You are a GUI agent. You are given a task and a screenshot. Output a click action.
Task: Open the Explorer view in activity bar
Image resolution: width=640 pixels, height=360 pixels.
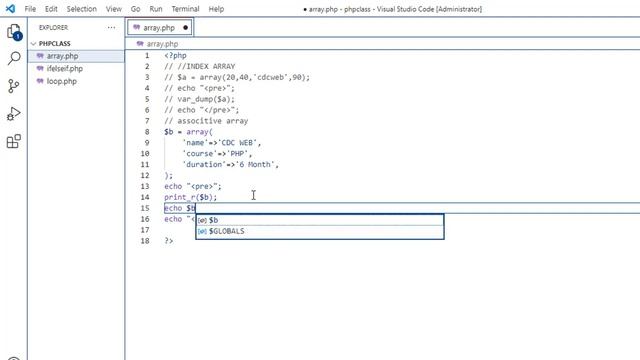coord(14,32)
